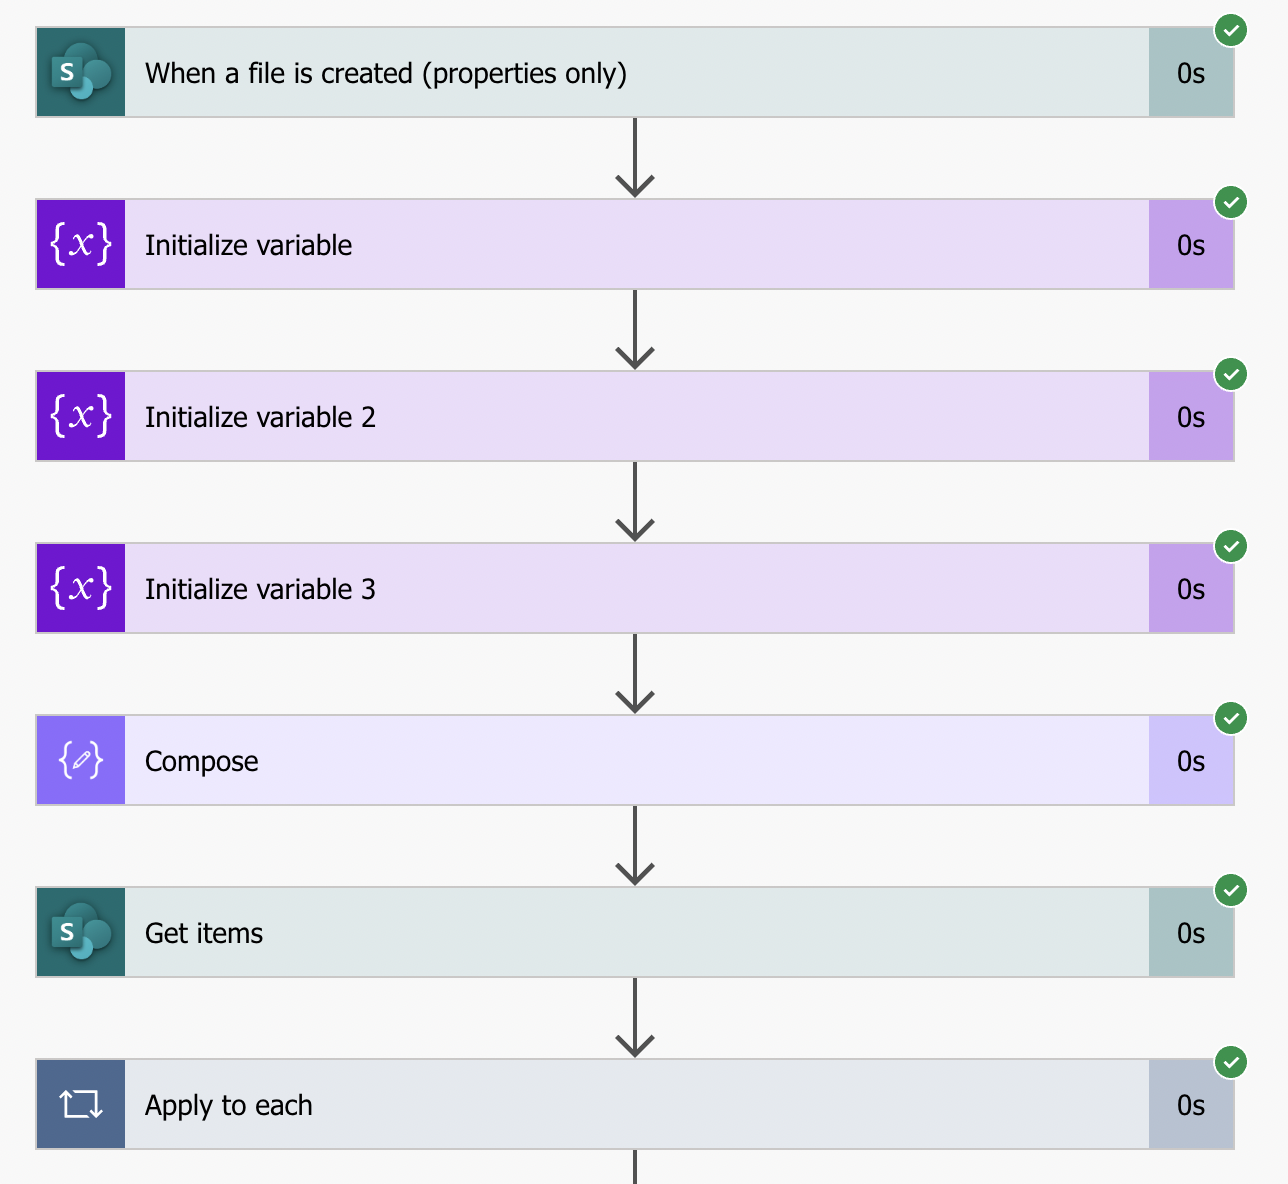Click the Compose action icon
The width and height of the screenshot is (1288, 1184).
tap(81, 761)
